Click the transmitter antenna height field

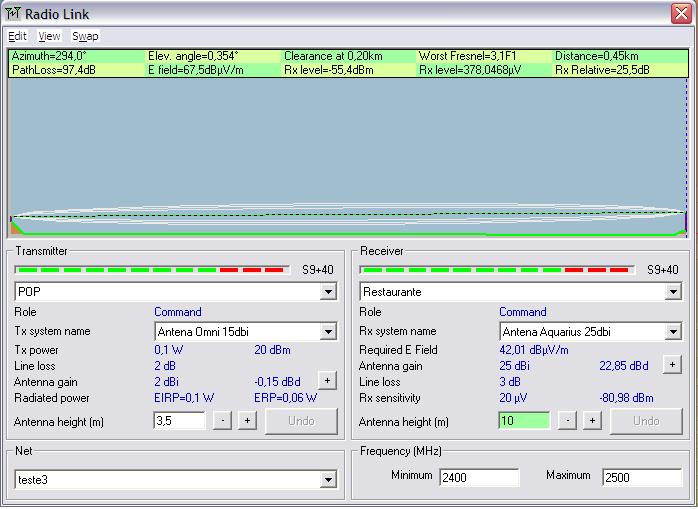(x=179, y=421)
